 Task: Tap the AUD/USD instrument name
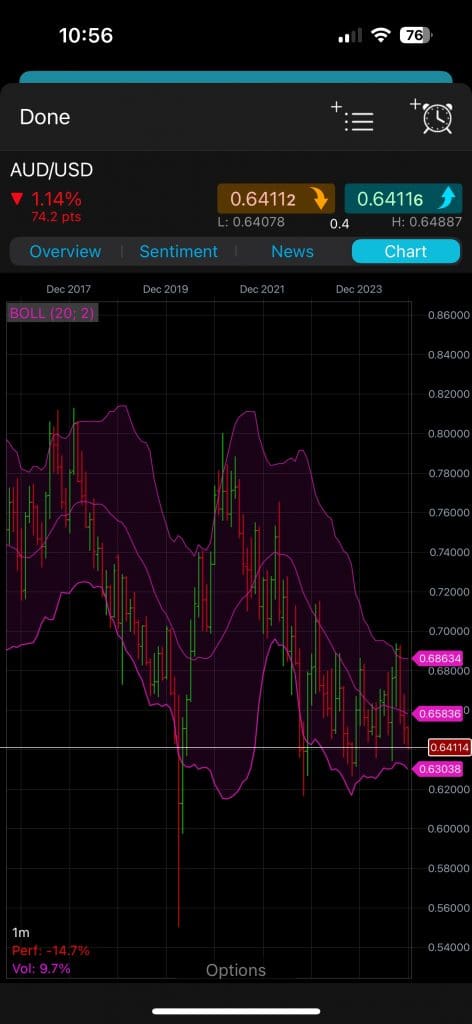[x=52, y=170]
